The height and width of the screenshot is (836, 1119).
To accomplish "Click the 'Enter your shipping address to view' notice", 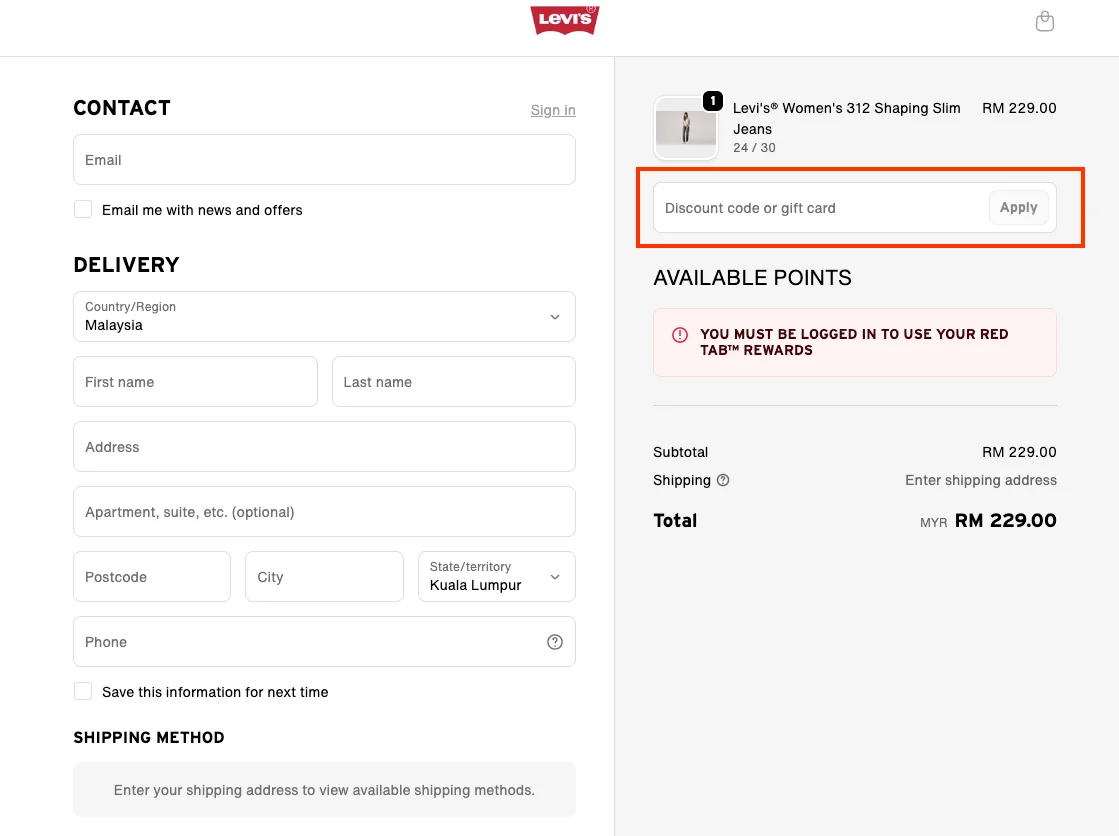I will (x=324, y=790).
